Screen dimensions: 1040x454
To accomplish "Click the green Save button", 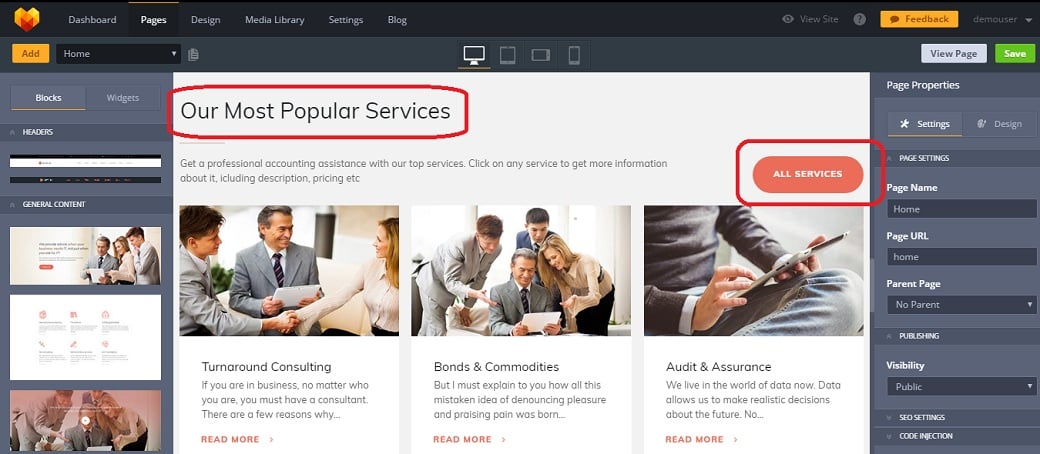I will pos(1014,54).
